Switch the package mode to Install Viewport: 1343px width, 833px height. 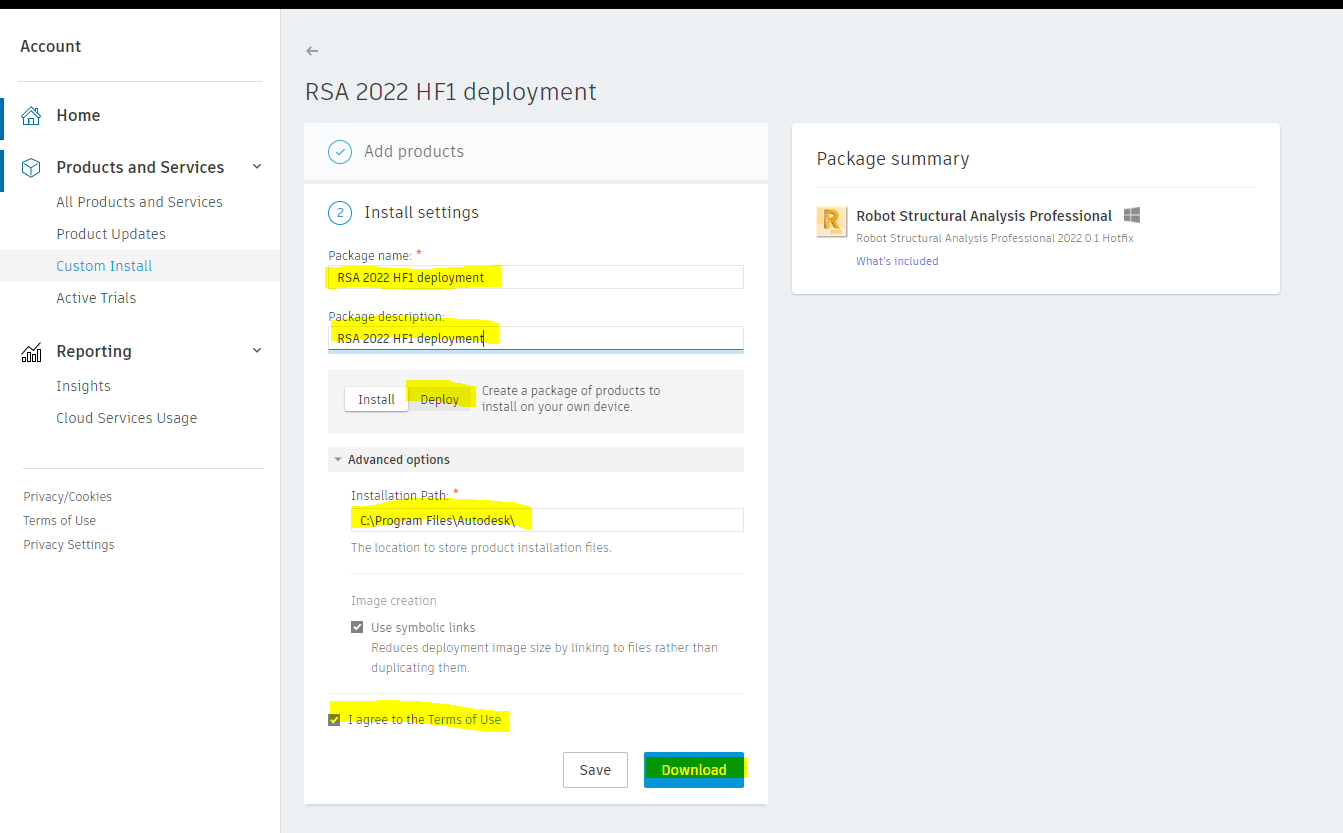[376, 398]
